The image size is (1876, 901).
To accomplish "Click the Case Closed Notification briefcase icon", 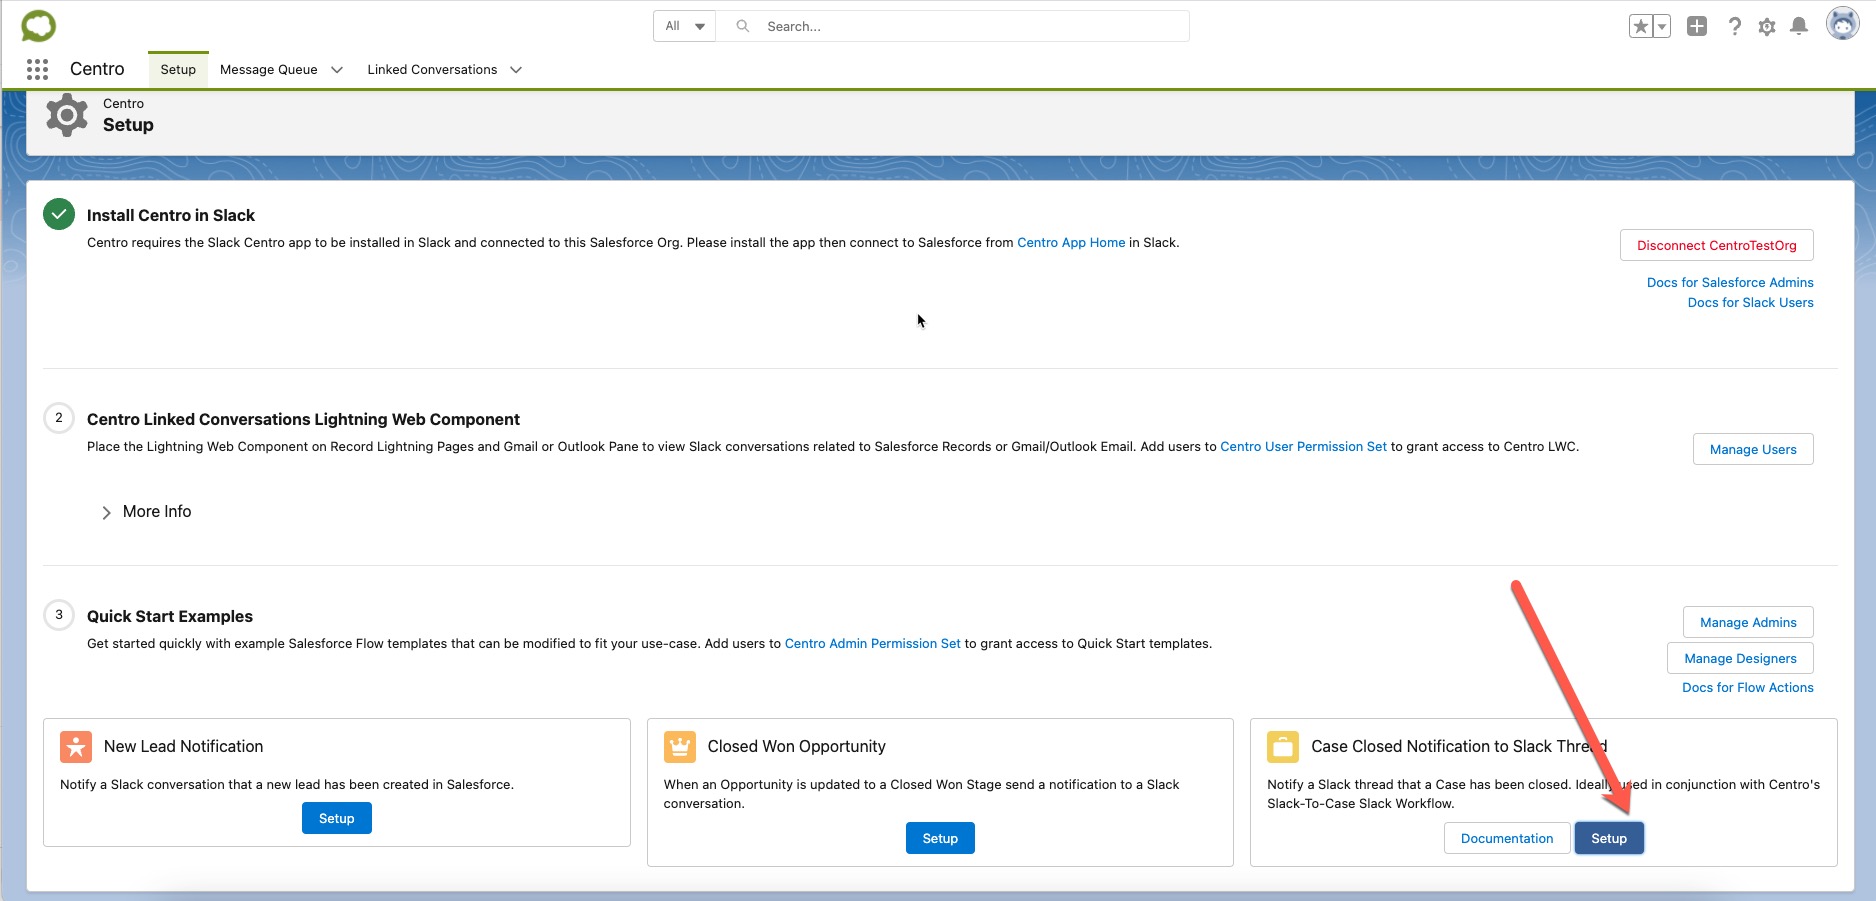I will [x=1283, y=747].
